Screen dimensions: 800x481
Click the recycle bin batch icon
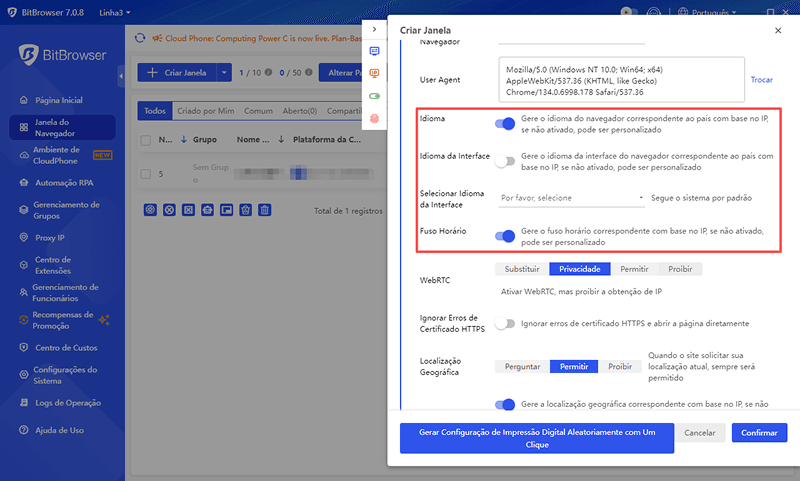pos(245,210)
